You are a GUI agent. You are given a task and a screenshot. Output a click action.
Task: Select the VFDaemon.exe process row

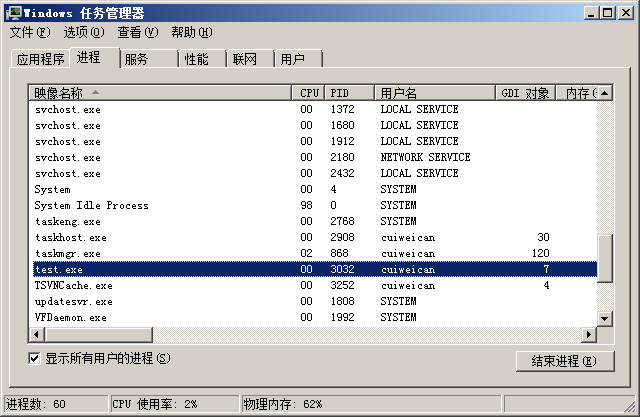315,317
